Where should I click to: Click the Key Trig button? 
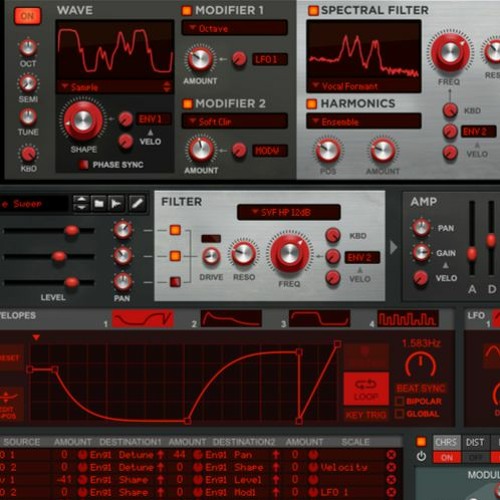pyautogui.click(x=366, y=415)
